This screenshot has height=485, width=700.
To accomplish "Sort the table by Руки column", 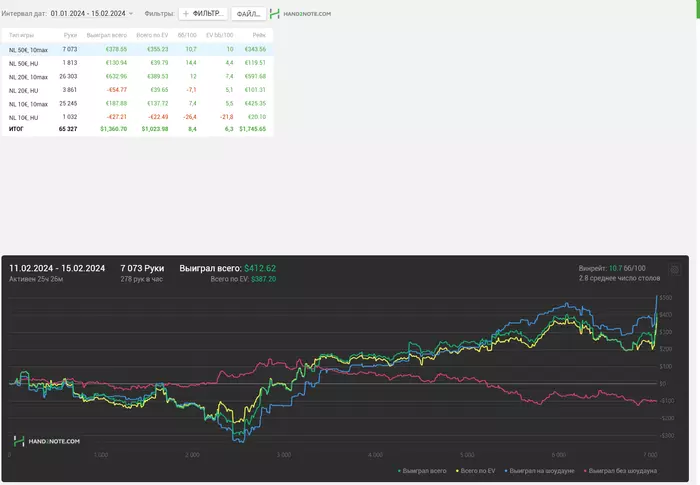I will pyautogui.click(x=70, y=35).
